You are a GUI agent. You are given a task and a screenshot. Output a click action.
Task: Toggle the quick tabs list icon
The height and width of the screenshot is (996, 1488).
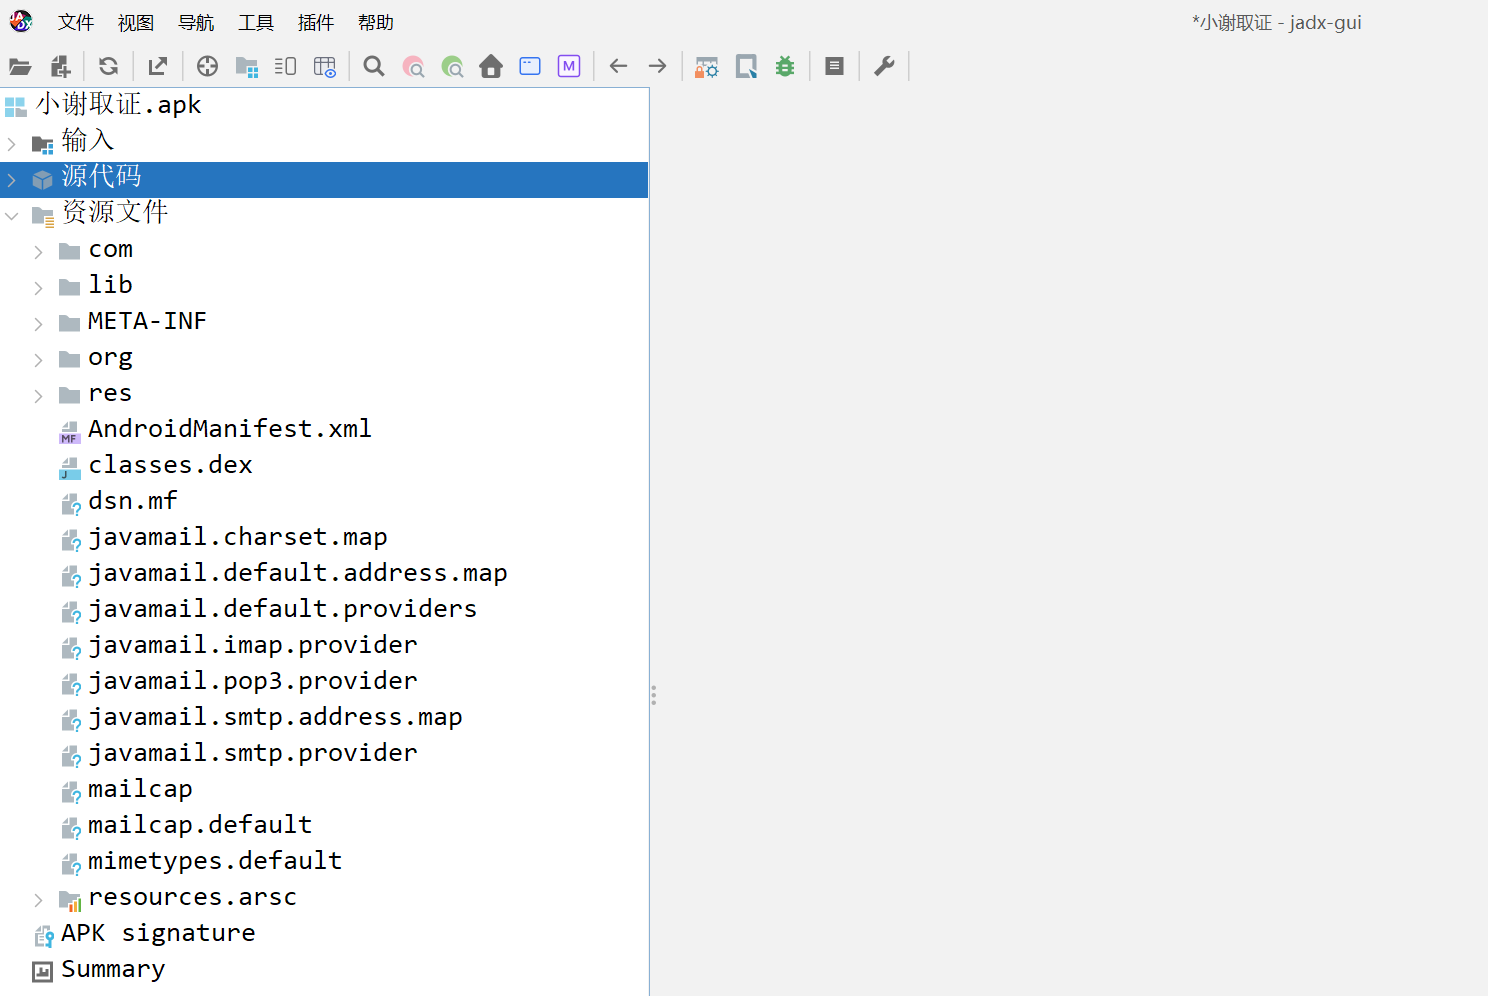pos(285,67)
